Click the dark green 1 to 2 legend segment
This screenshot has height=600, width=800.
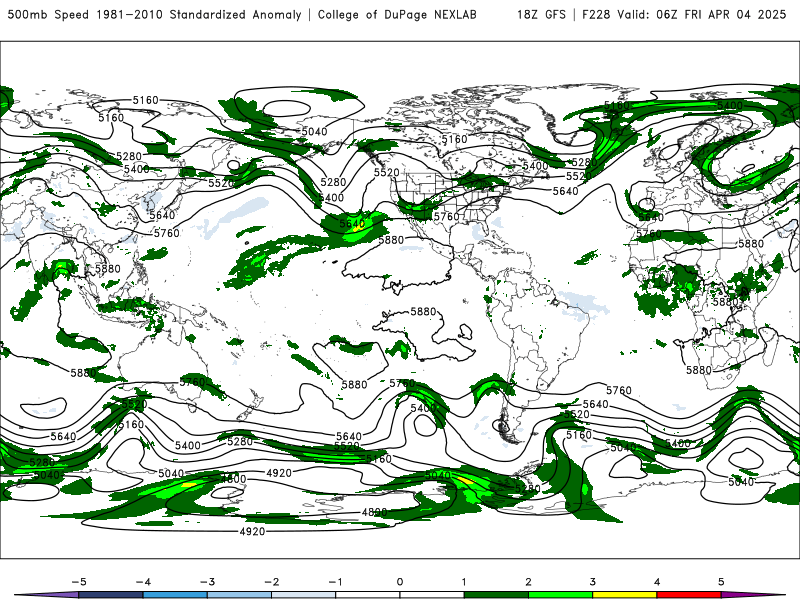496,595
